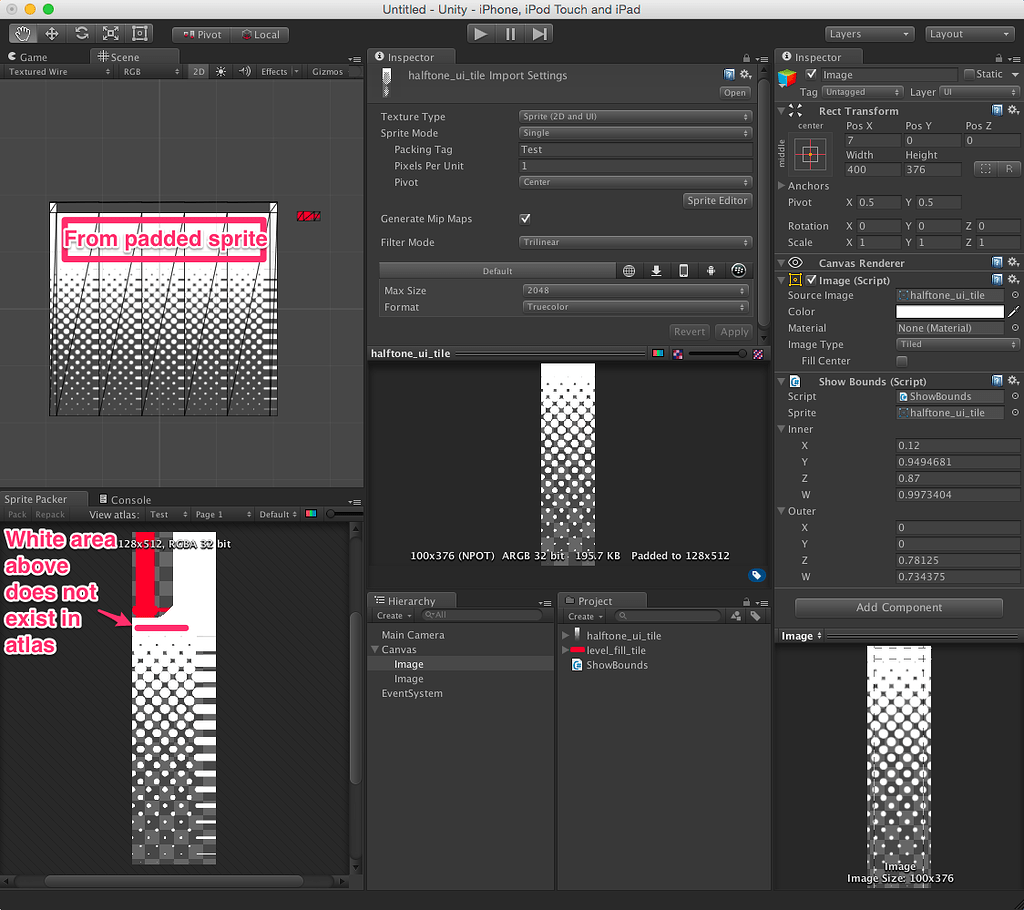The width and height of the screenshot is (1024, 910).
Task: Select the Move tool
Action: click(x=52, y=33)
